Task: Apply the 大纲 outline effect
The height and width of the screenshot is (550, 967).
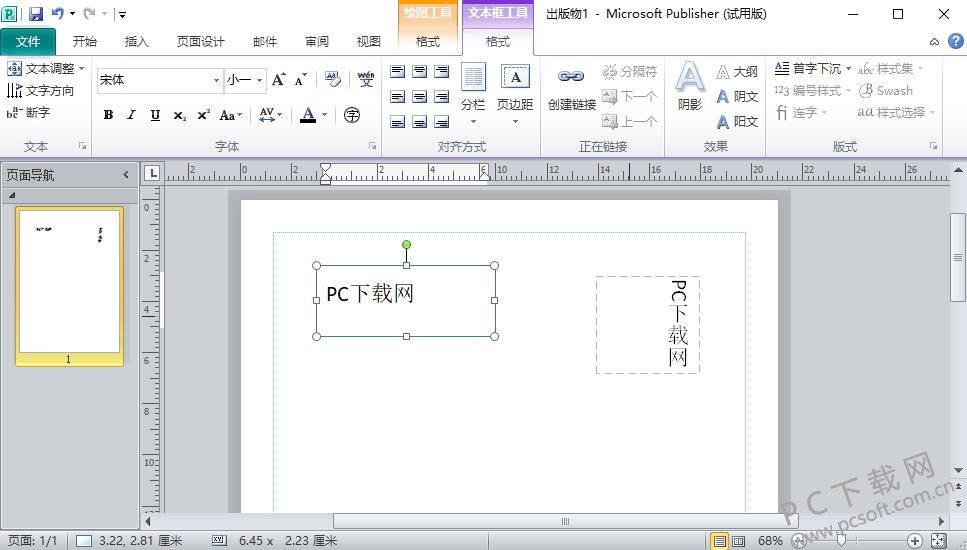Action: point(736,72)
